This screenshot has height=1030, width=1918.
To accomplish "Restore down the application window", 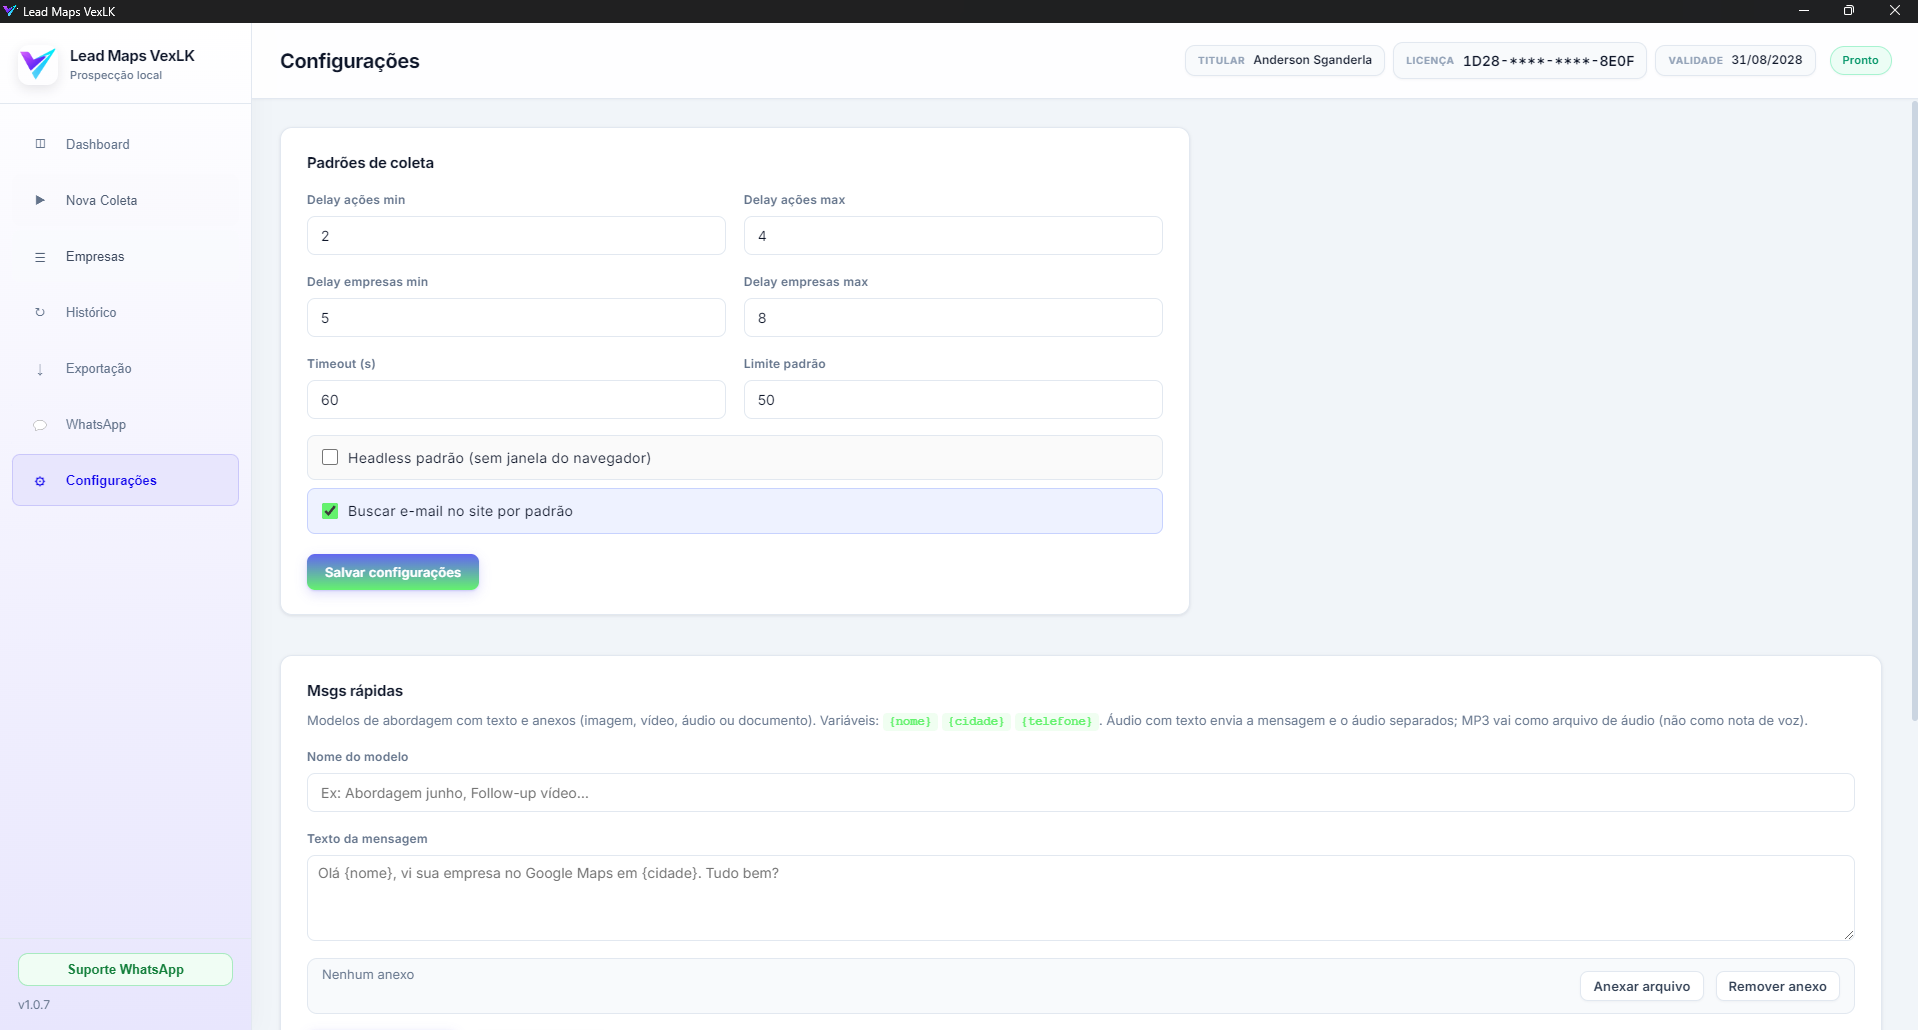I will click(x=1849, y=11).
